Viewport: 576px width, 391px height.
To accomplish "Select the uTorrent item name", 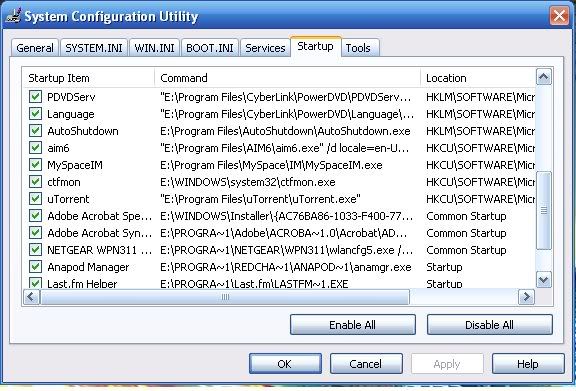I will pos(68,199).
